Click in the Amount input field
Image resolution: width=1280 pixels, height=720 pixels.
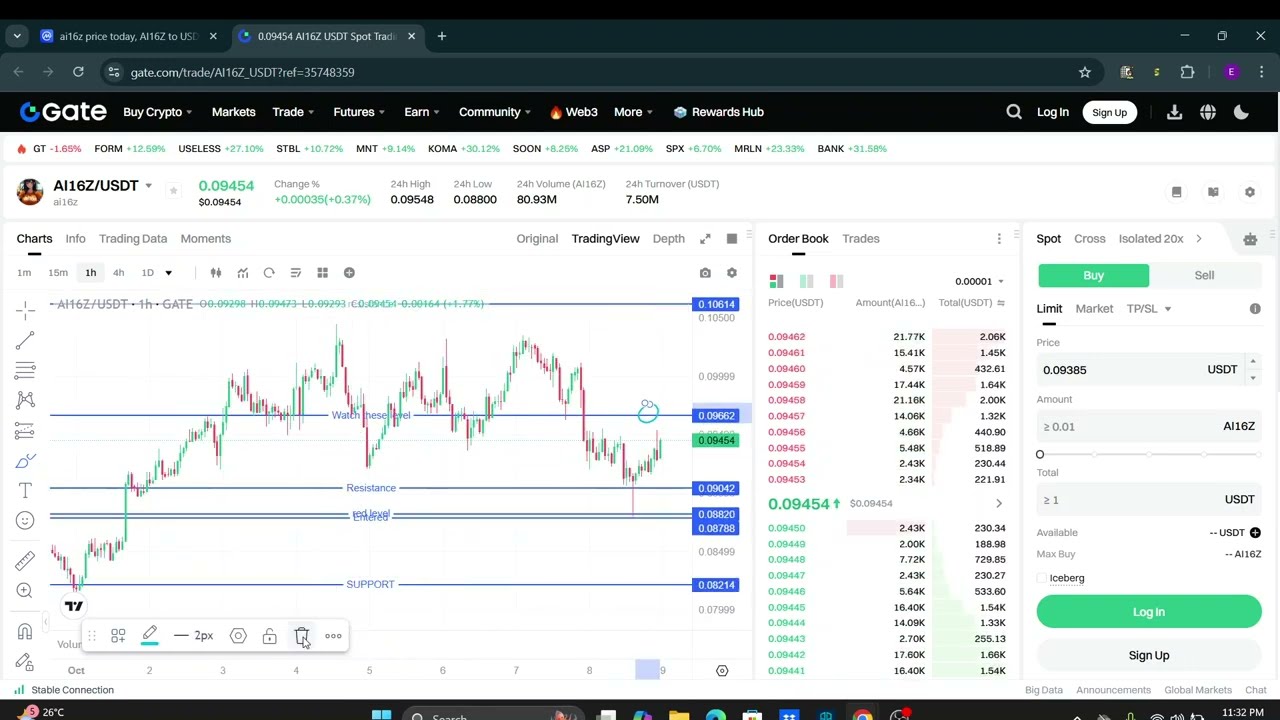pyautogui.click(x=1148, y=427)
